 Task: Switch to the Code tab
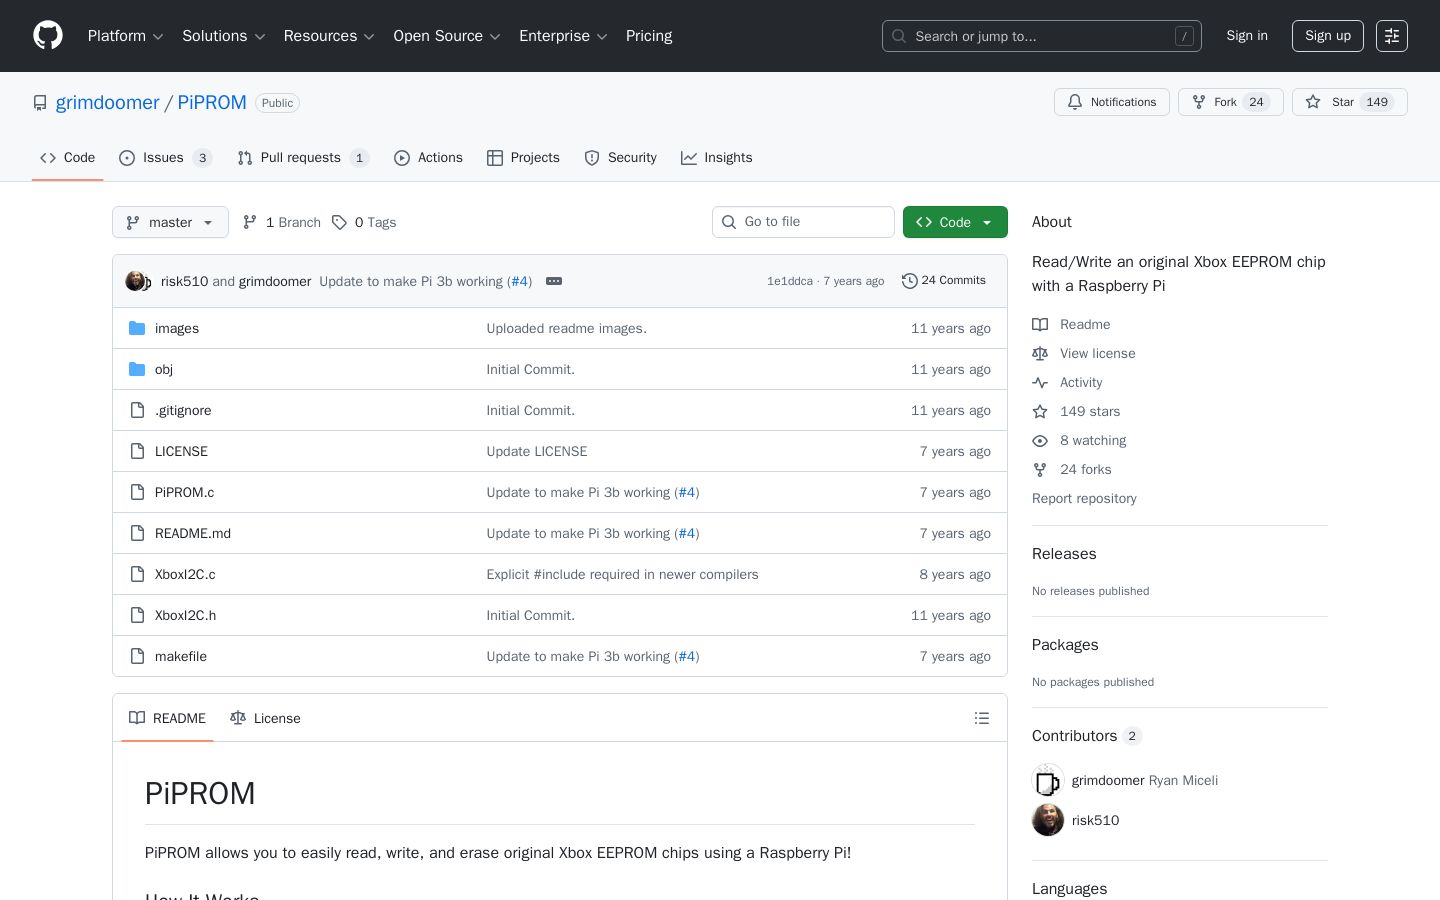pyautogui.click(x=68, y=158)
